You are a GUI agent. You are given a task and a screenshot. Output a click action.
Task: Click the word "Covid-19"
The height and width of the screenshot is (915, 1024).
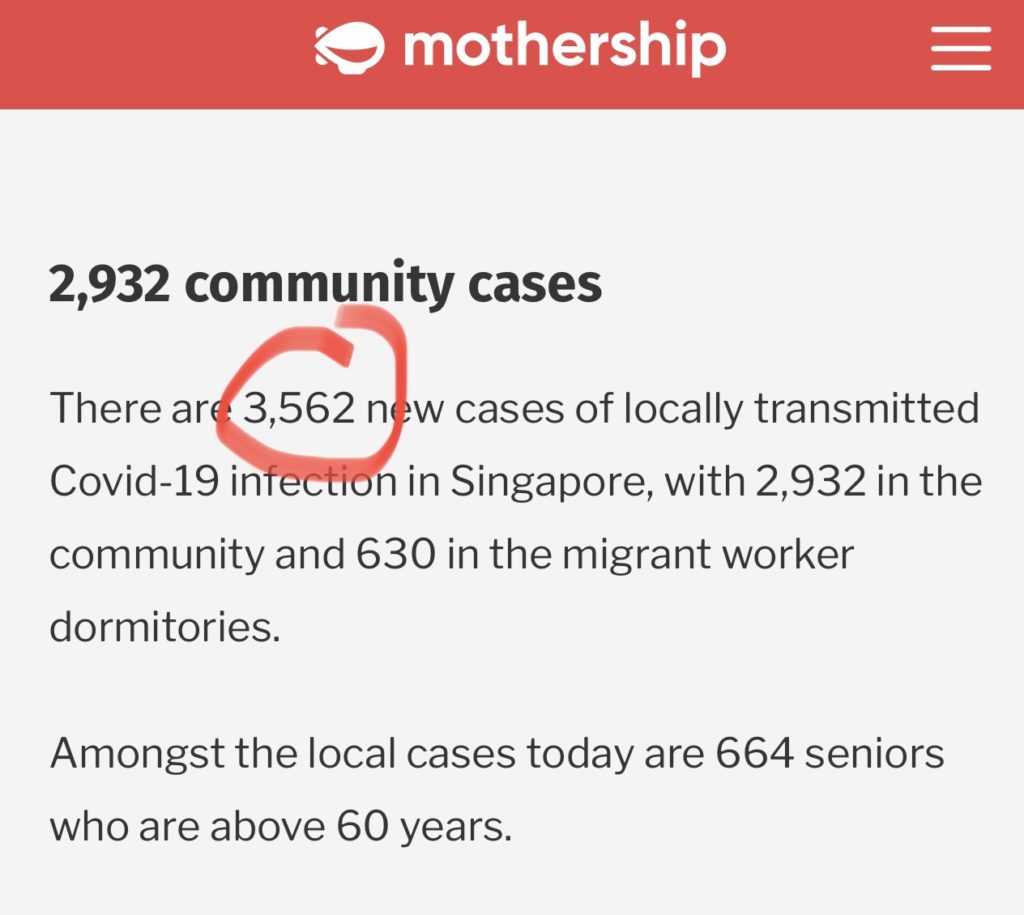(x=135, y=482)
